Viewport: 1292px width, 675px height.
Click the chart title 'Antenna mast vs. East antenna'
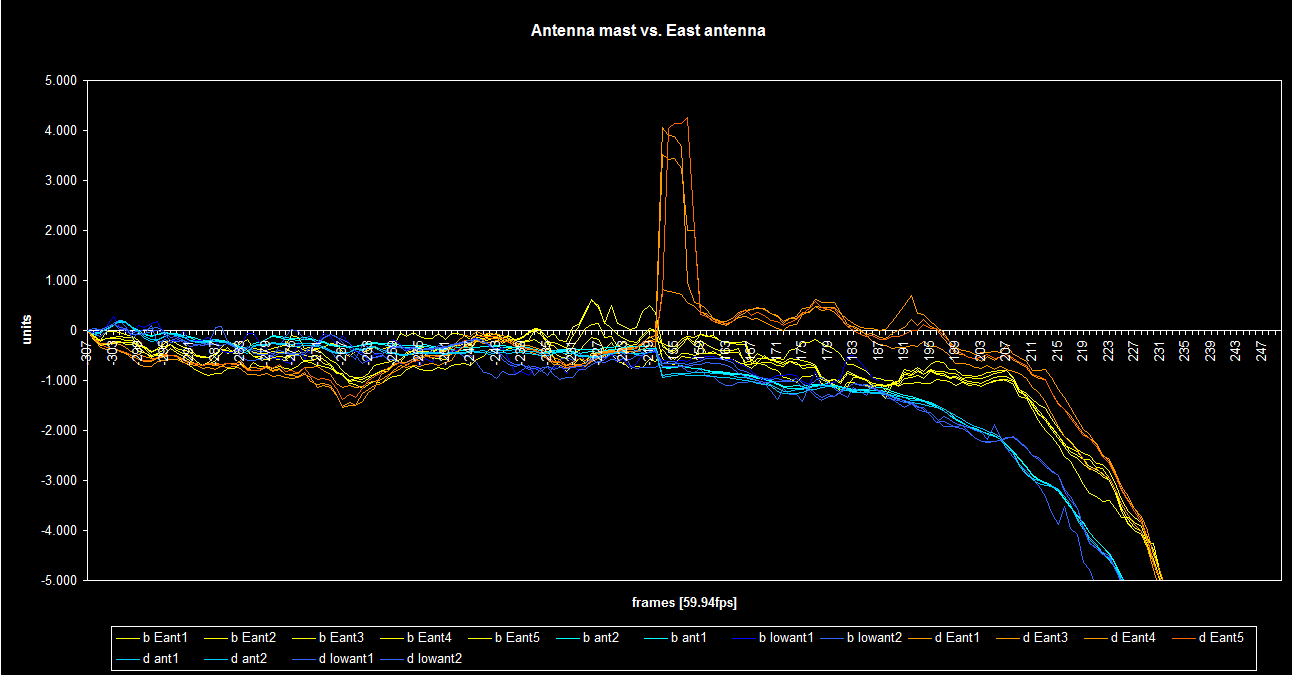(x=648, y=31)
